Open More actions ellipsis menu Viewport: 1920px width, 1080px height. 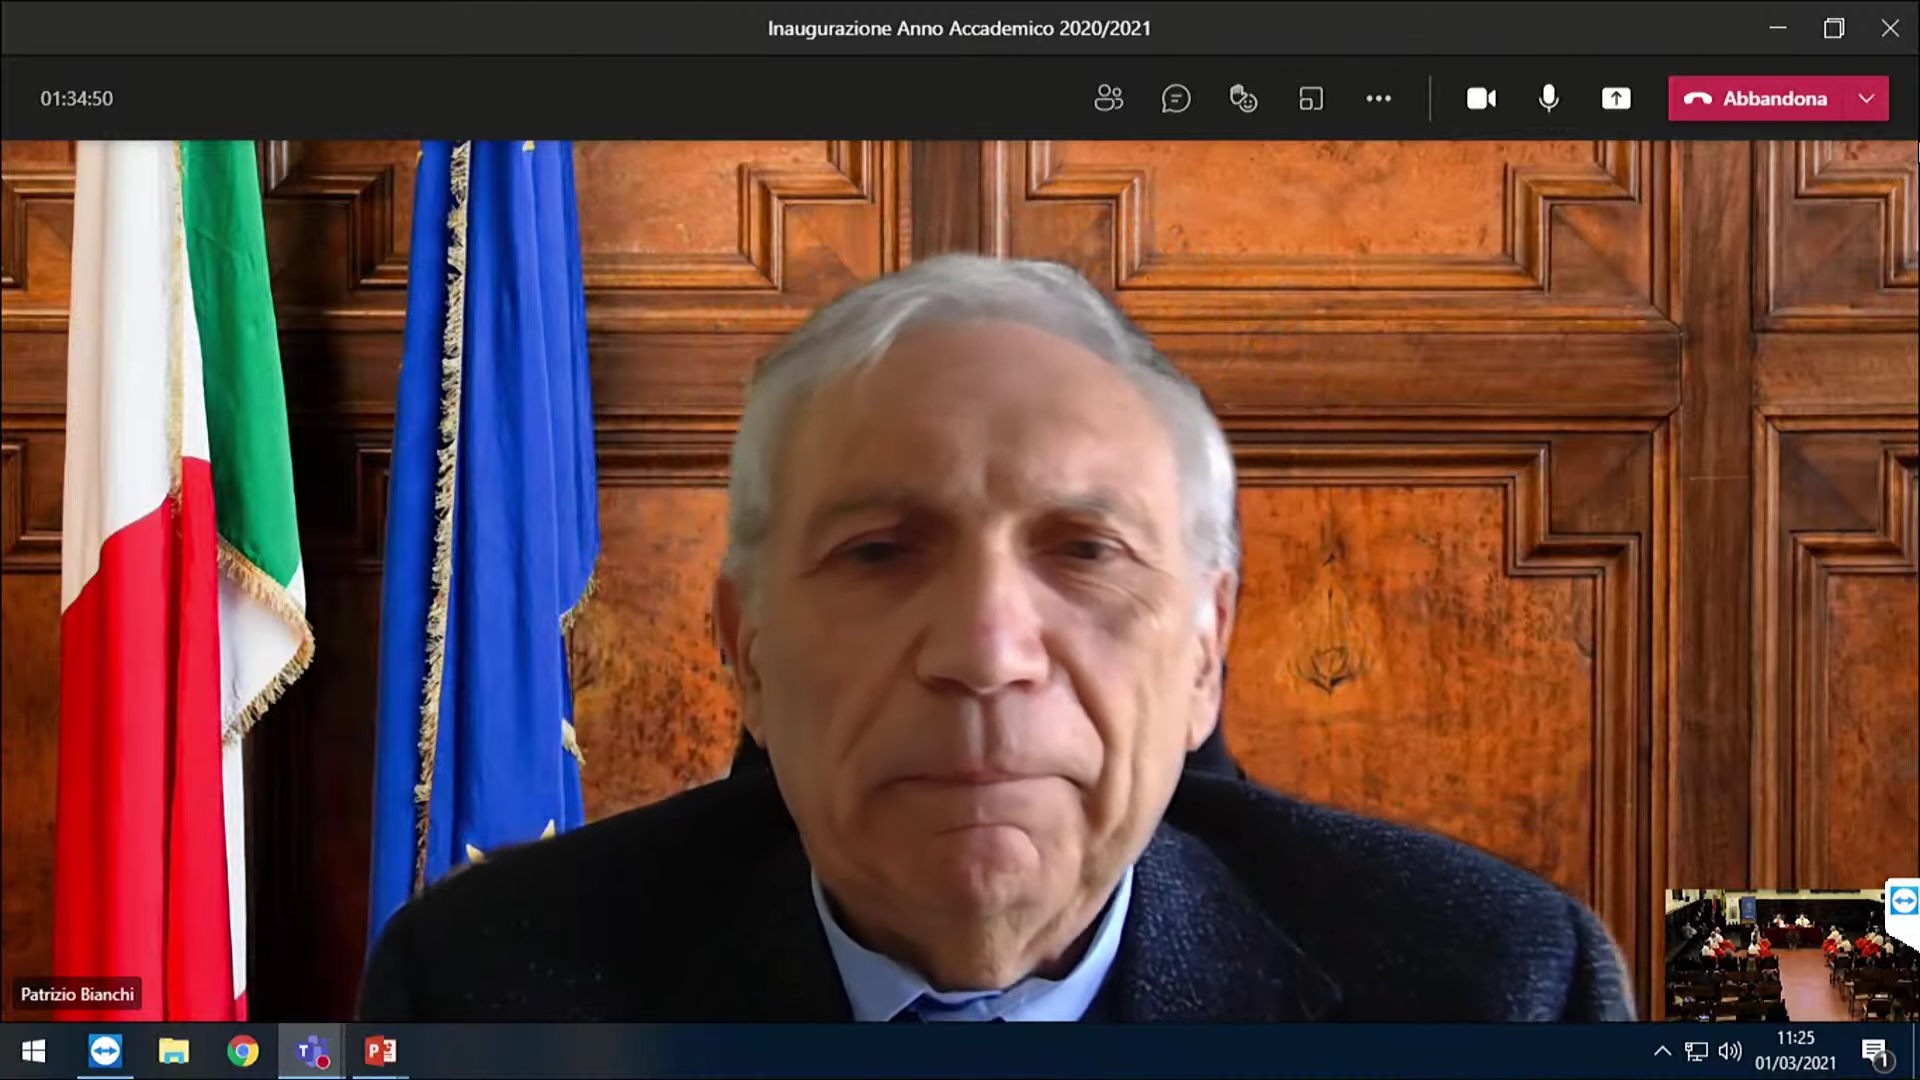1378,98
